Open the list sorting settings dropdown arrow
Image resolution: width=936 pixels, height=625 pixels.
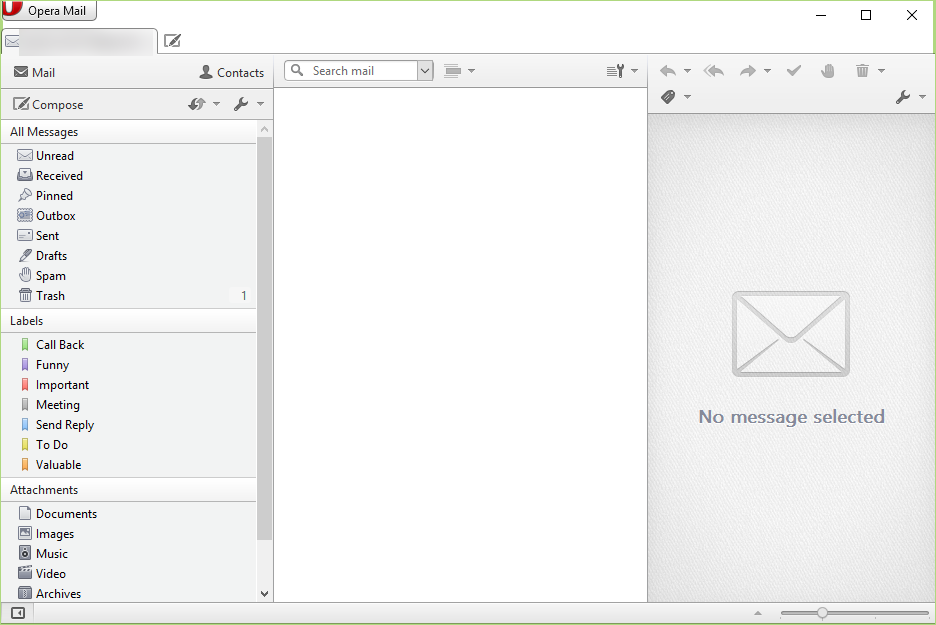coord(635,70)
